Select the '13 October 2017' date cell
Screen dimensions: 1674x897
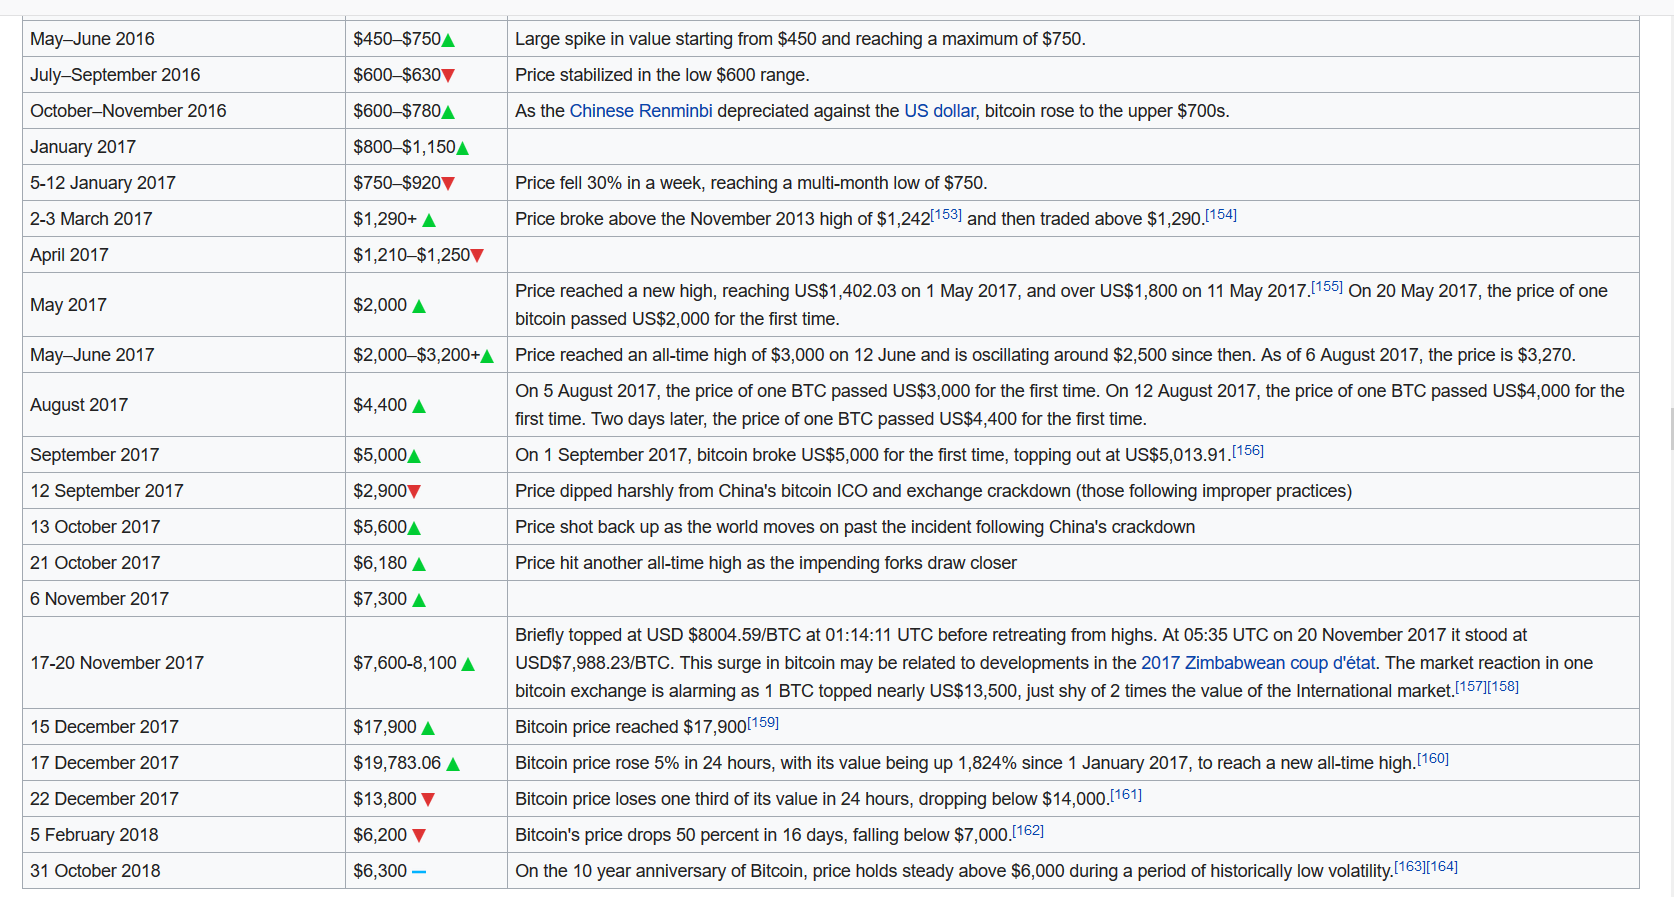coord(184,527)
